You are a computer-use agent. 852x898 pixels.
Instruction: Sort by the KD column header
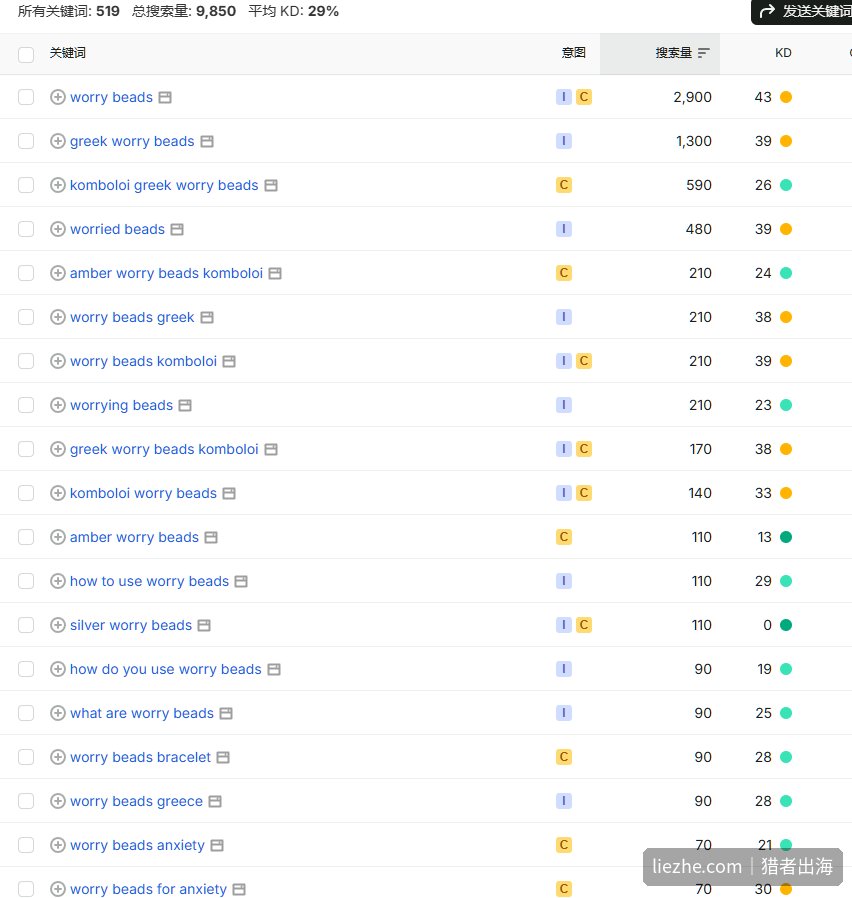click(783, 53)
